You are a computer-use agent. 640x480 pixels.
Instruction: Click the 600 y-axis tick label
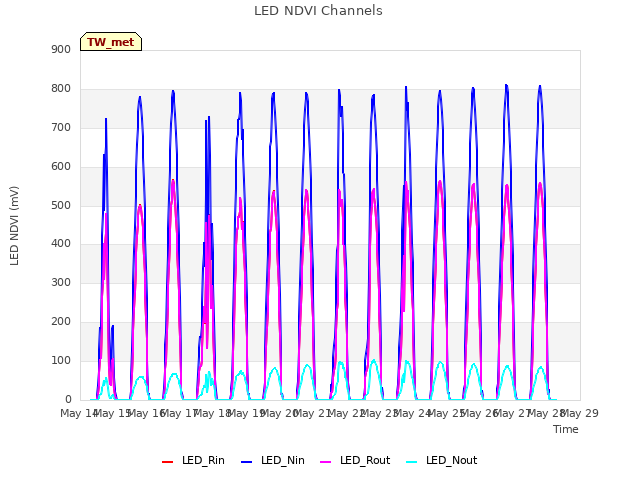pyautogui.click(x=61, y=167)
